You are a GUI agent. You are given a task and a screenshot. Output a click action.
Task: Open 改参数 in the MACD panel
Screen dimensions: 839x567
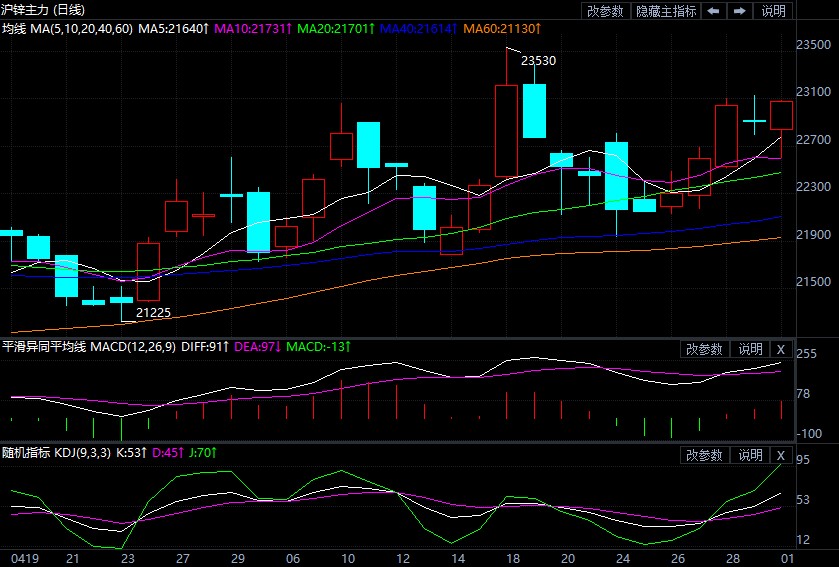(x=704, y=349)
